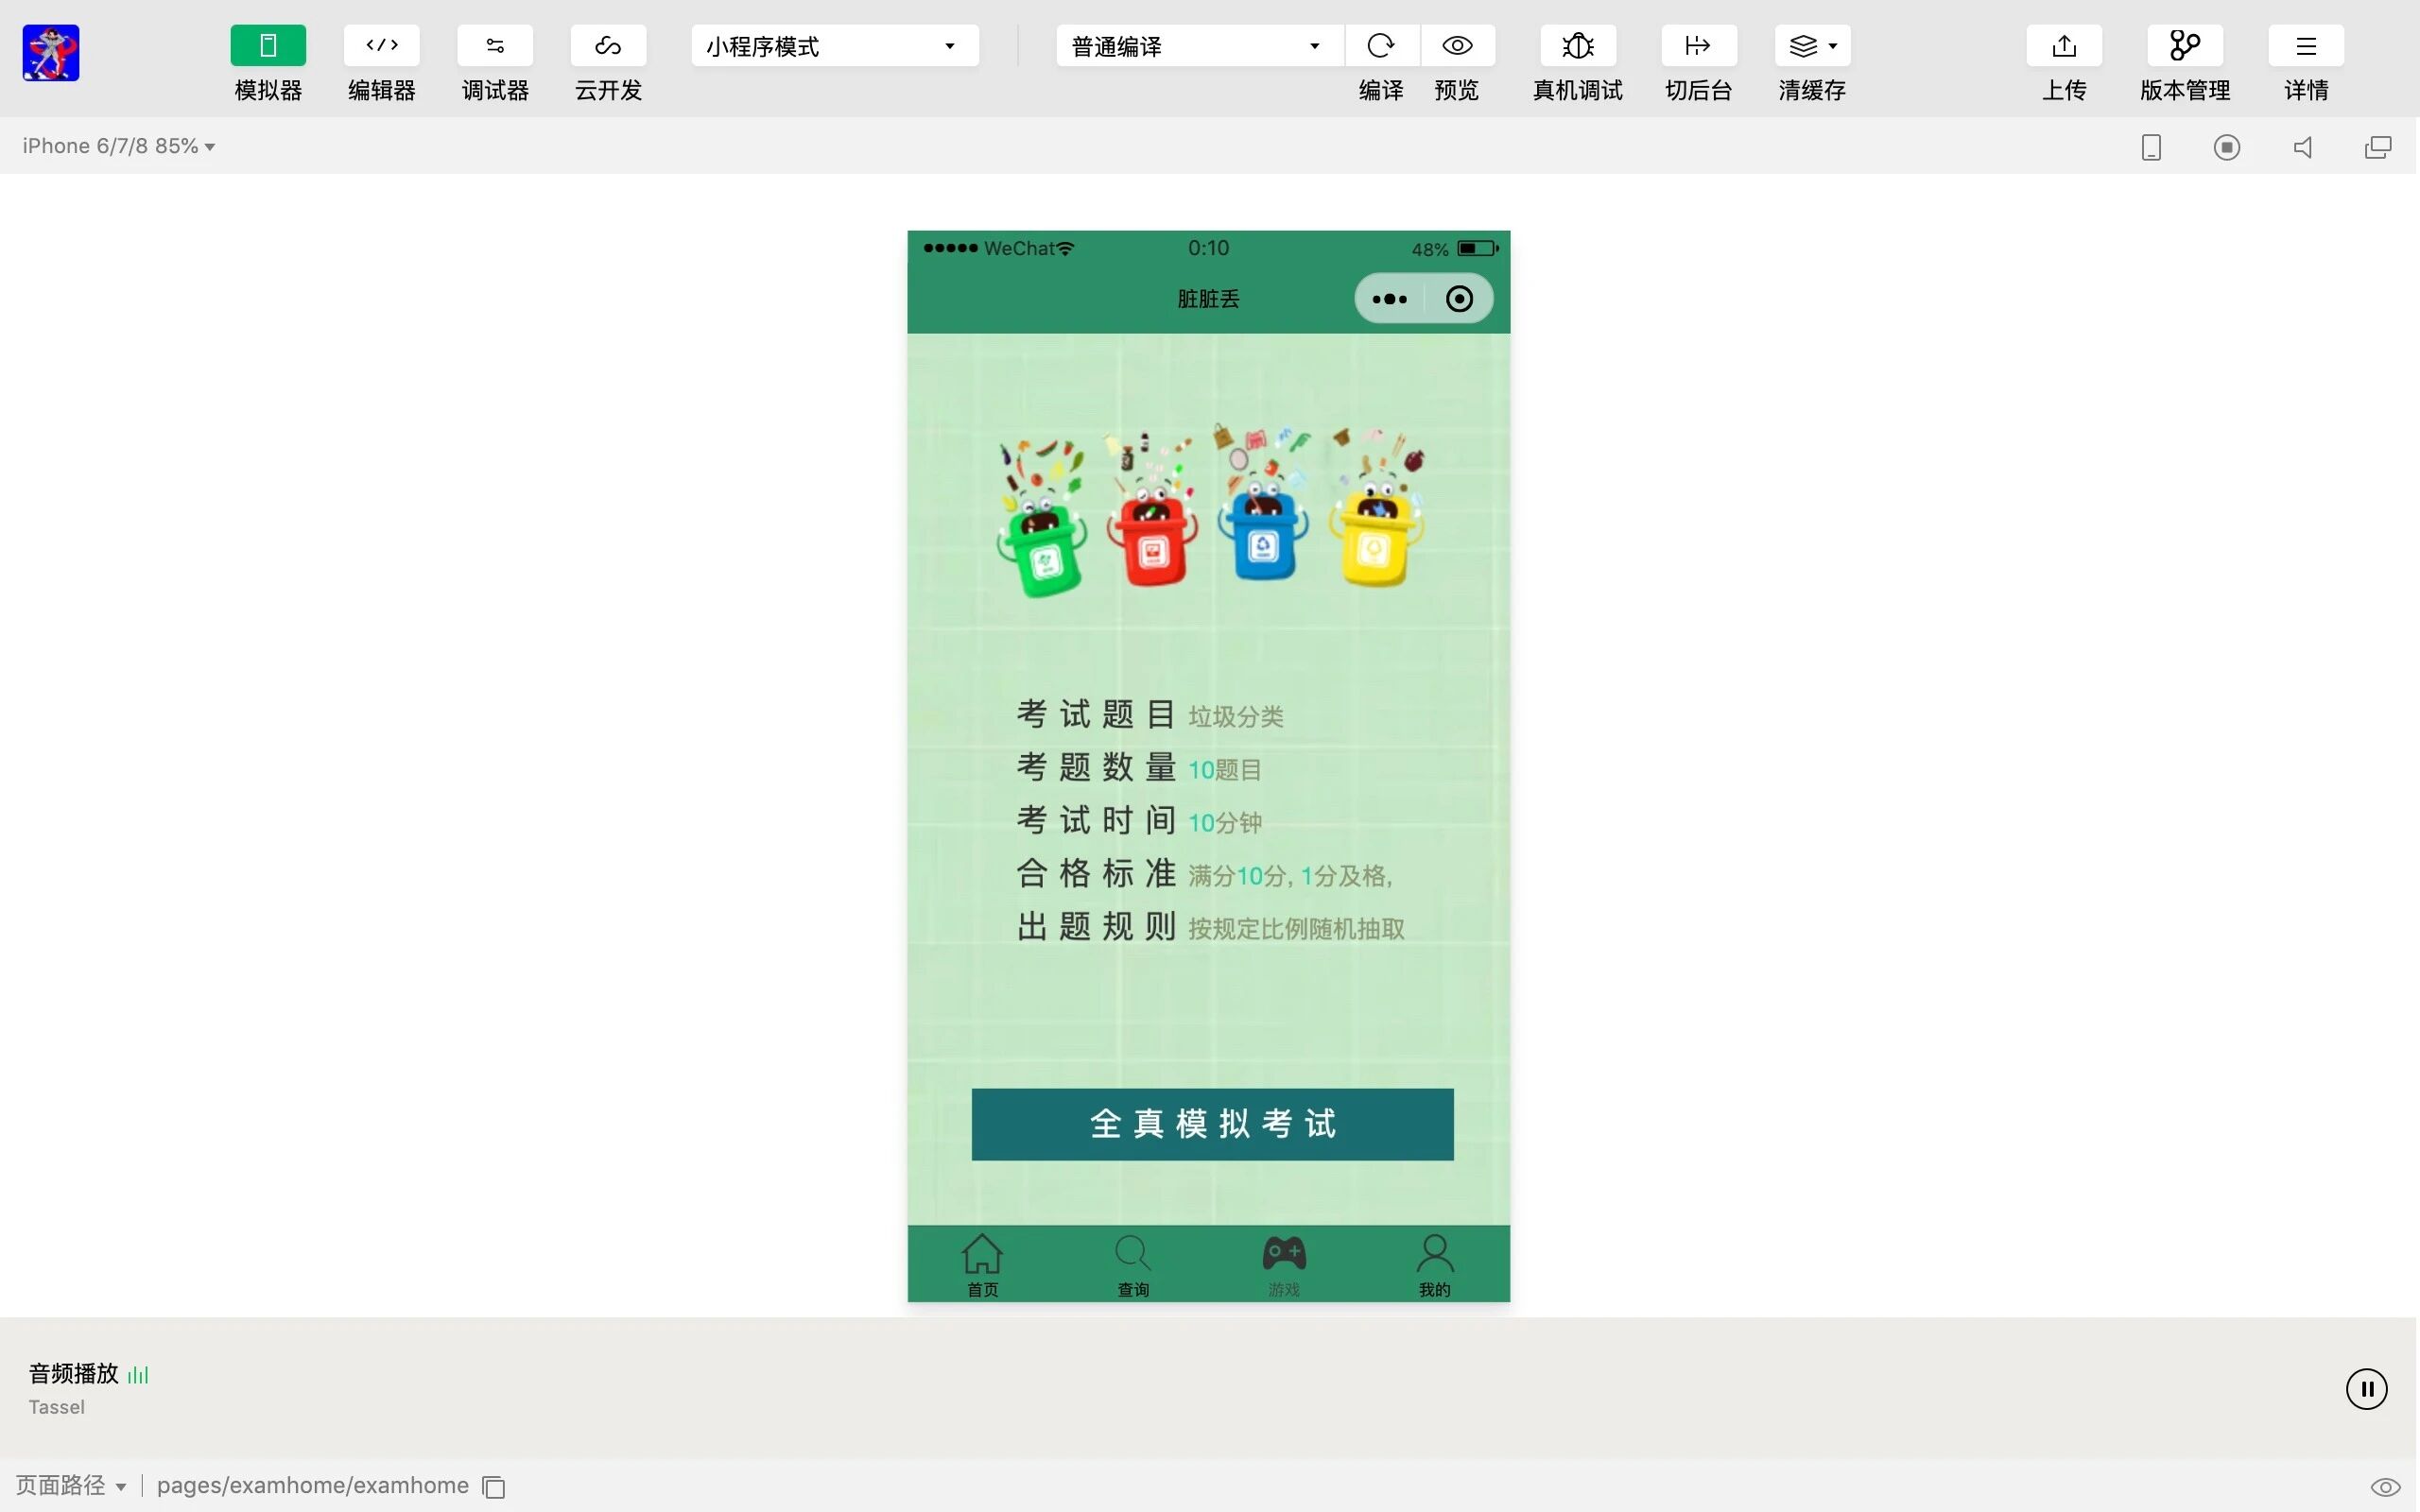Mute the simulator sound icon
2420x1512 pixels.
2302,148
